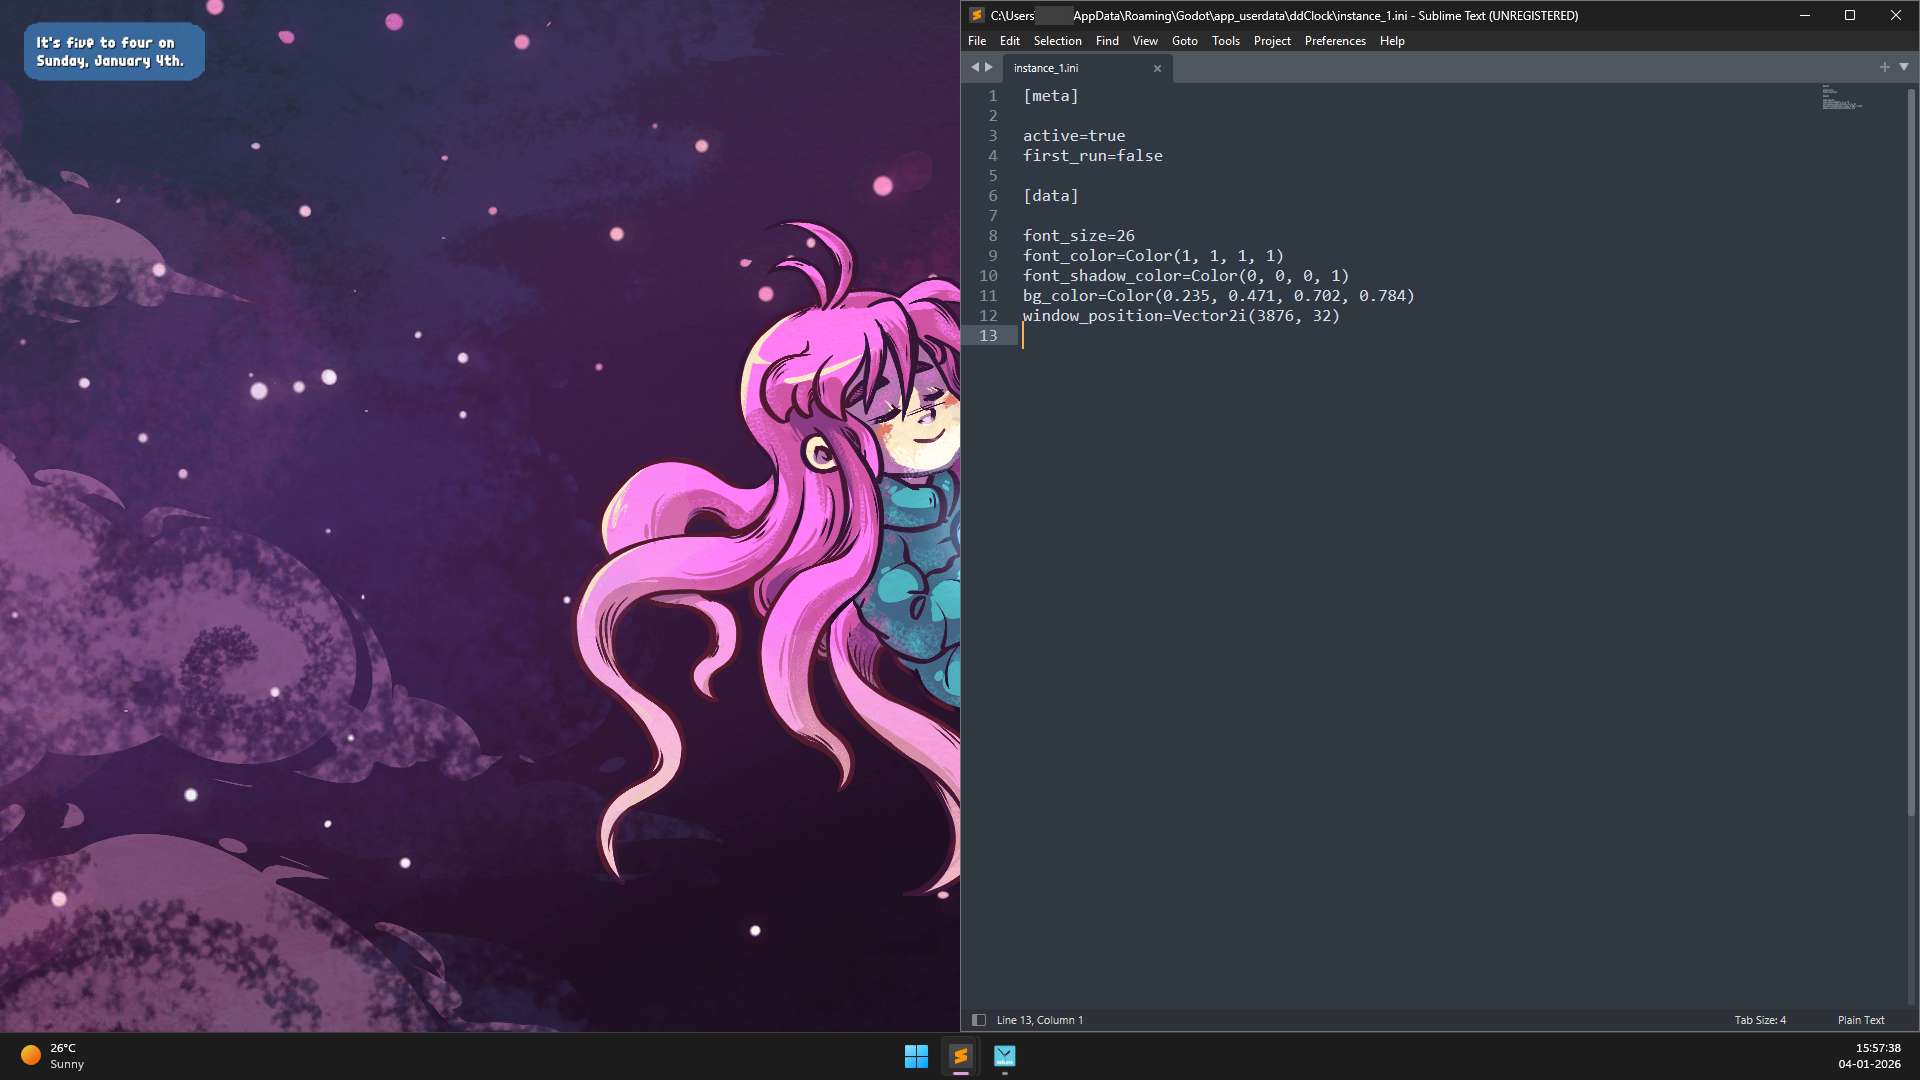Close the instance_1.ini tab
Screen dimensions: 1920x1080
[x=1157, y=68]
